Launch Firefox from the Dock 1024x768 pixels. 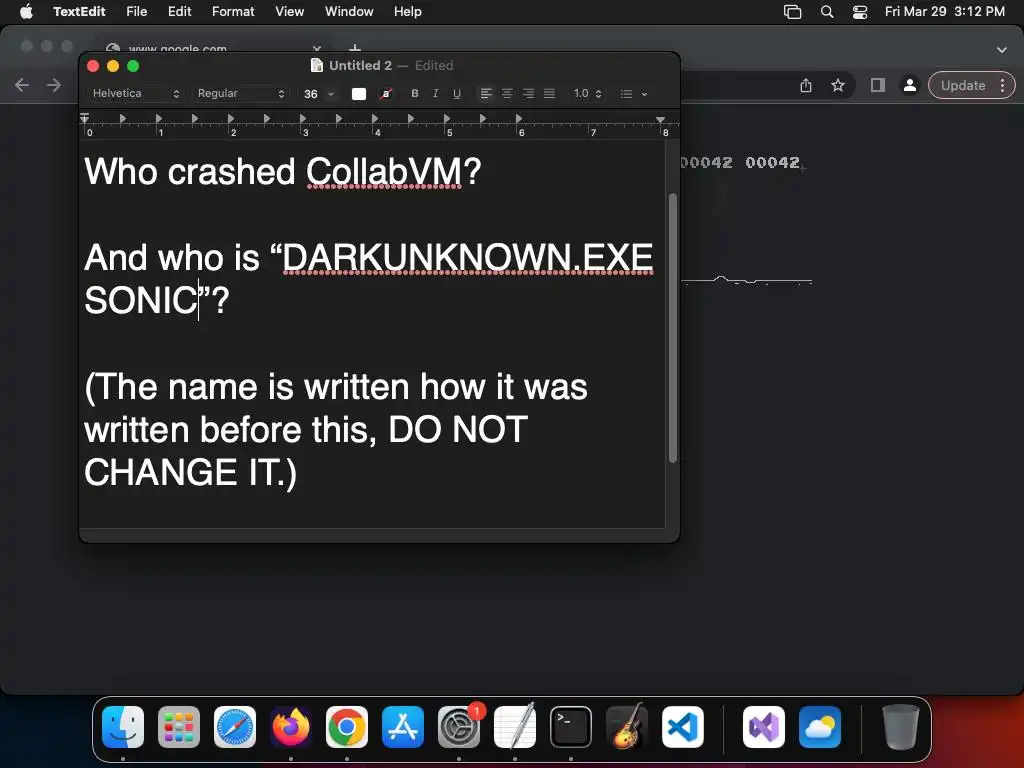tap(291, 727)
